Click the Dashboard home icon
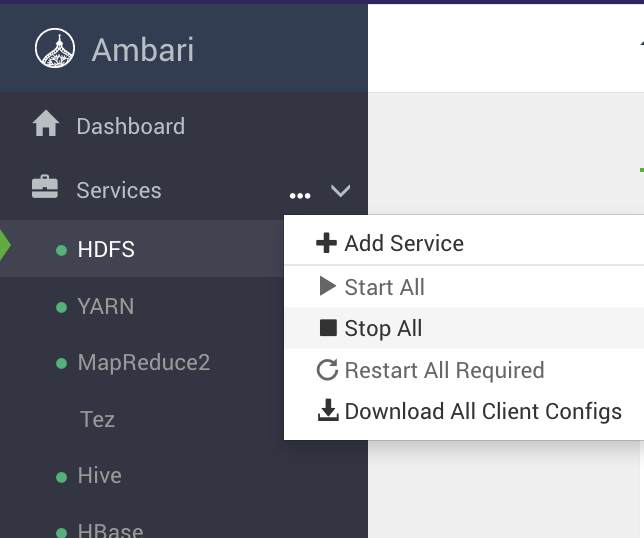The height and width of the screenshot is (538, 644). point(46,123)
